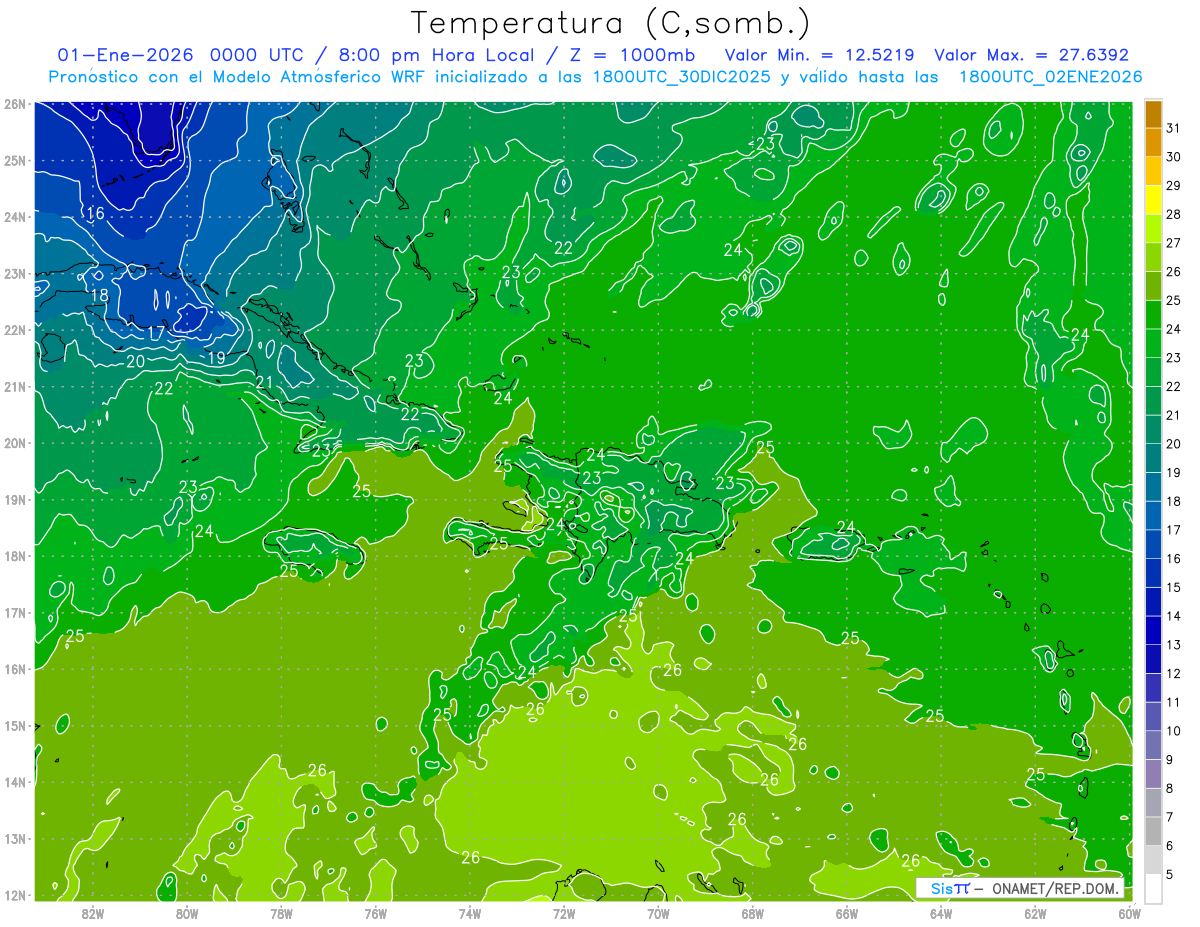Click the '8:00 pm Hora Local' text
Screen dimensions: 1200x927
[438, 55]
